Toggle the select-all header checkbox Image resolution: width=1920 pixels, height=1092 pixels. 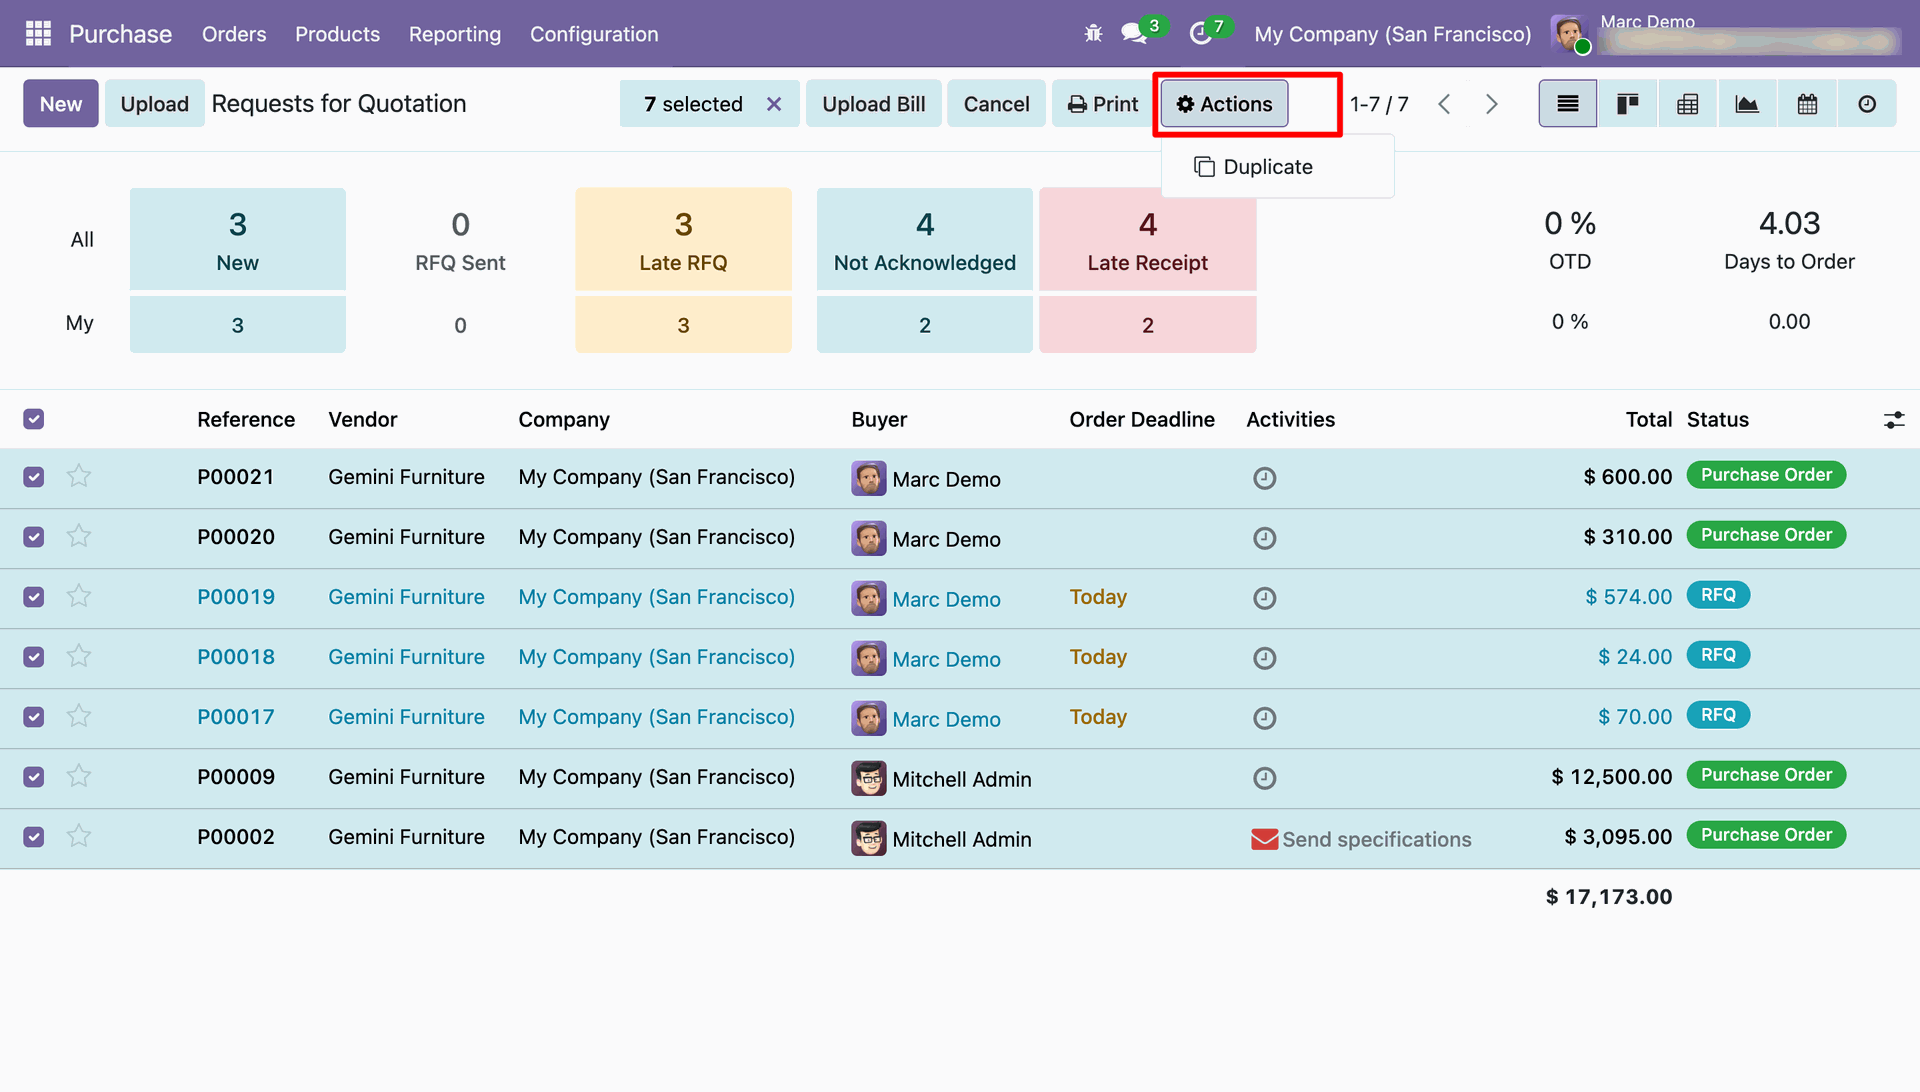34,419
